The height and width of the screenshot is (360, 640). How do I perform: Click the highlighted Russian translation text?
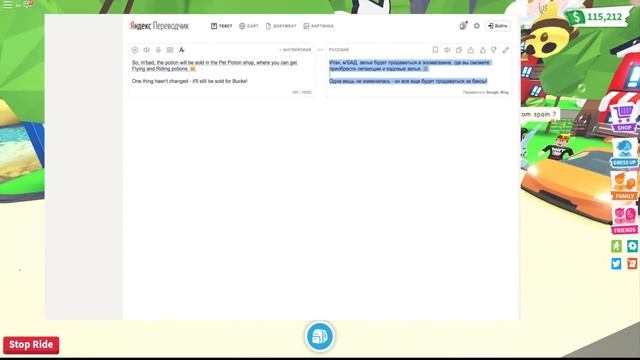410,72
